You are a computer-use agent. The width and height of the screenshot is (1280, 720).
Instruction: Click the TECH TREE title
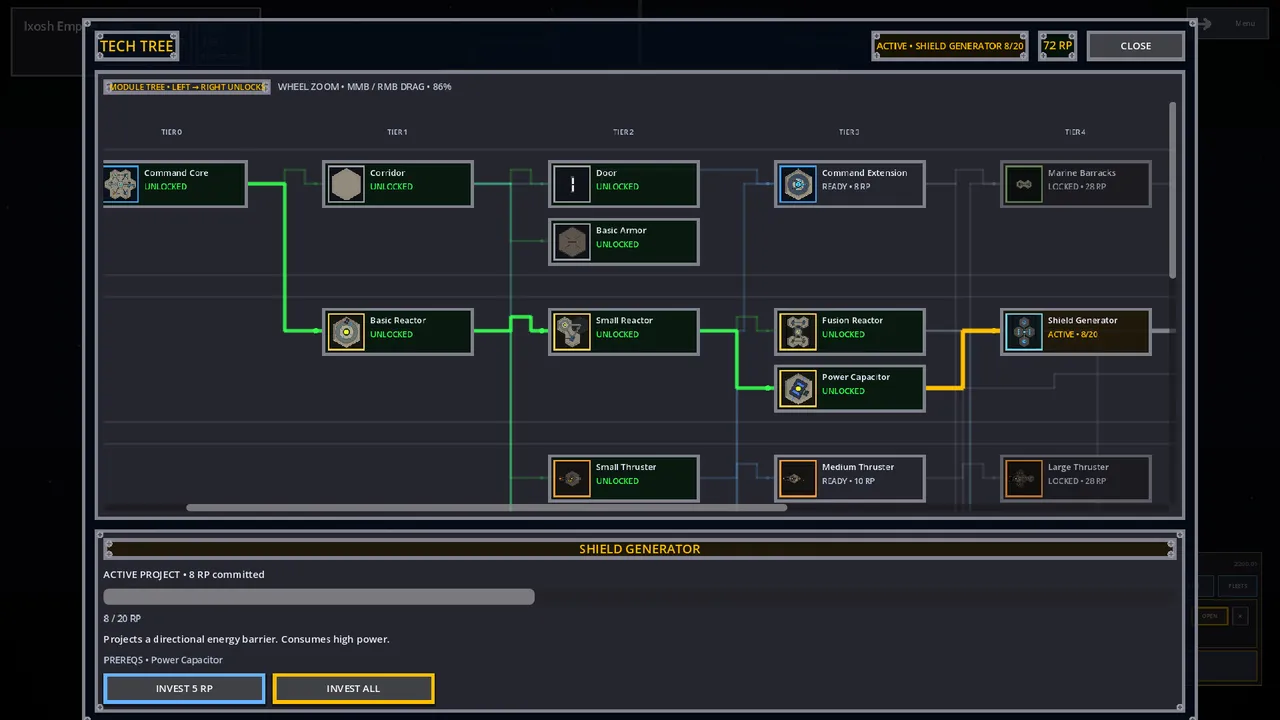click(x=137, y=46)
